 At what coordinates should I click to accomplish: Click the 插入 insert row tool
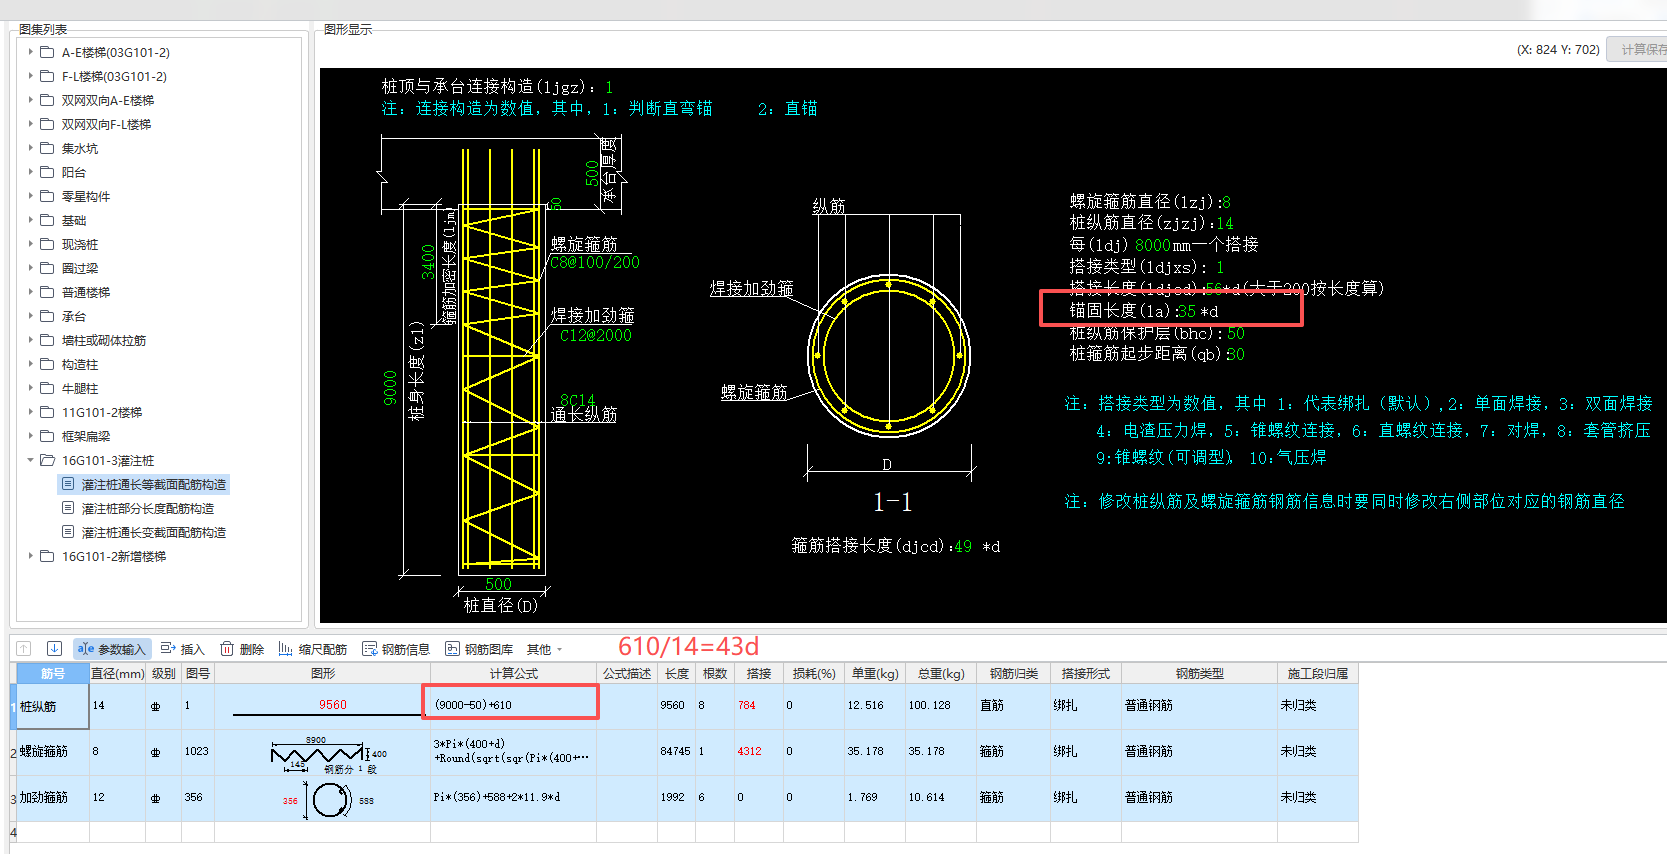182,649
